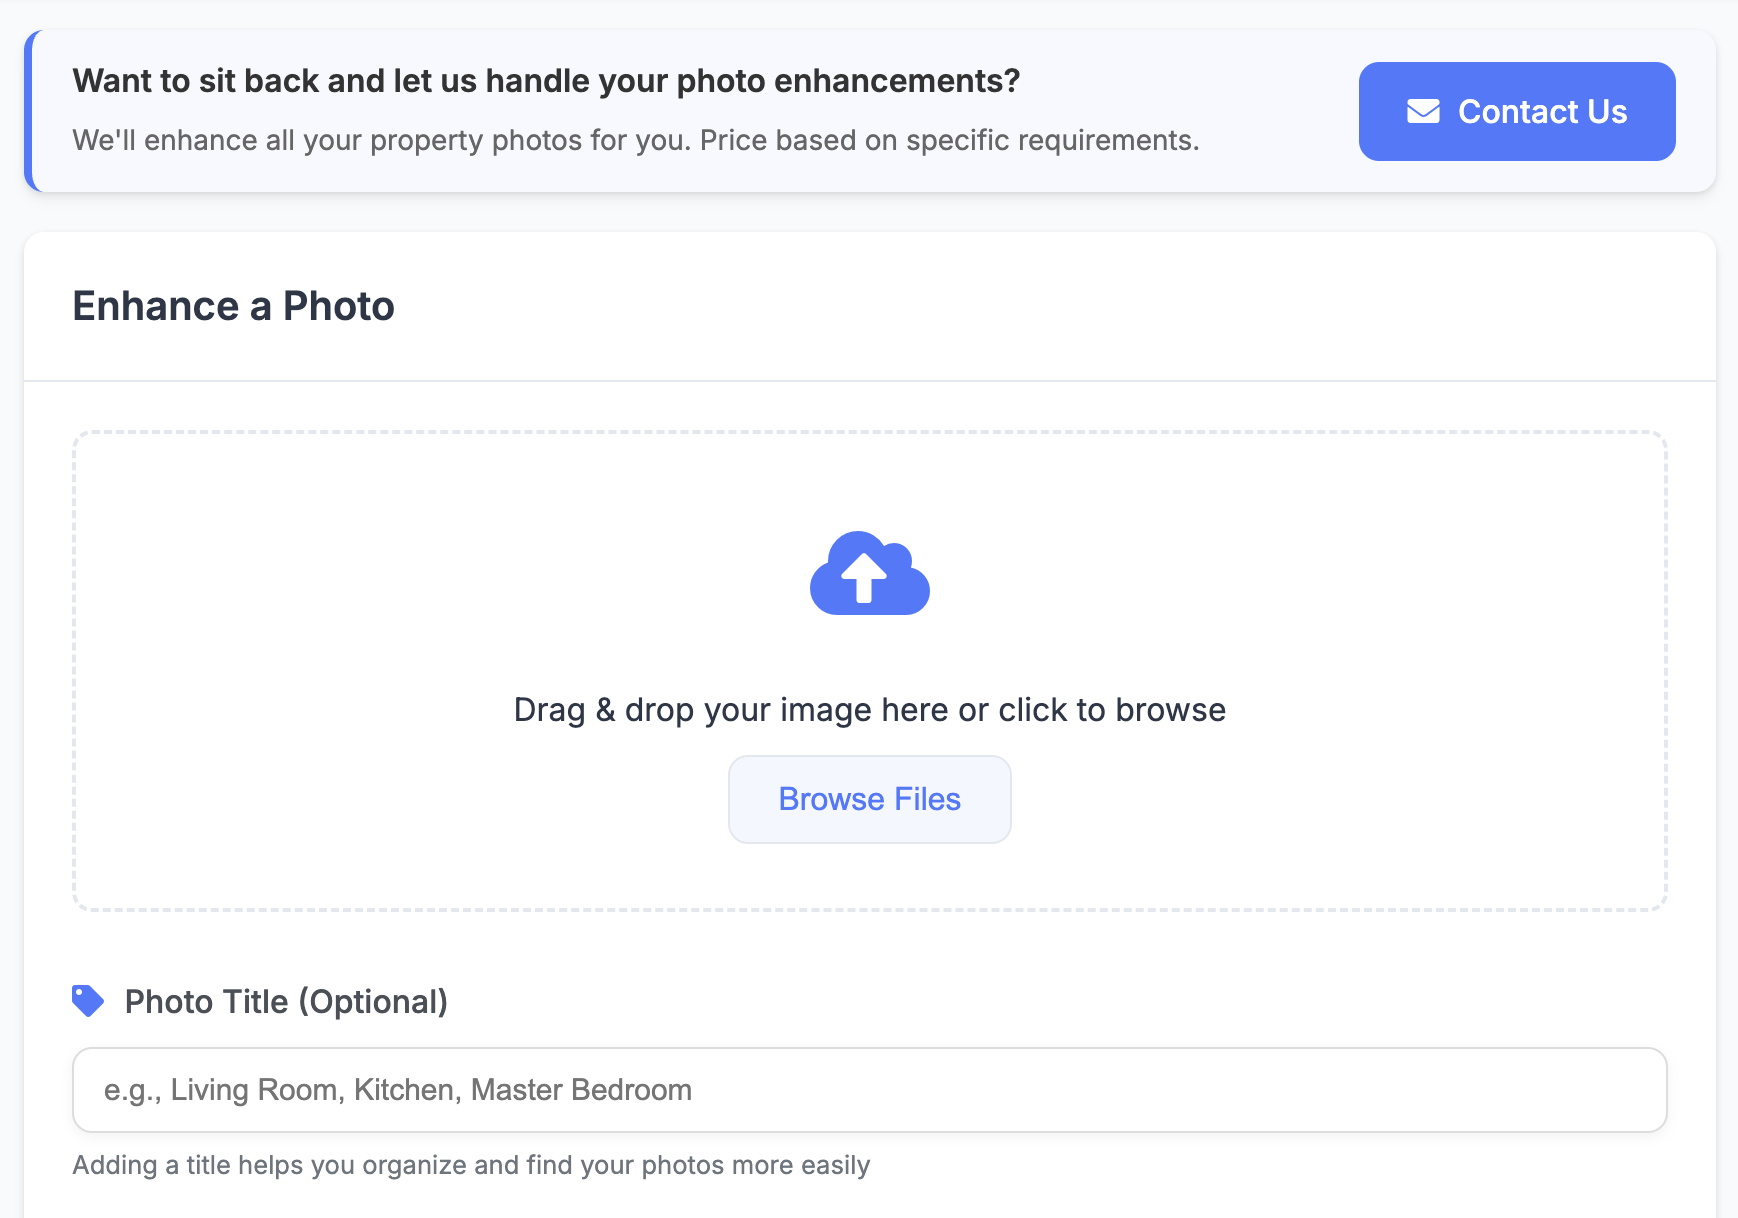Screen dimensions: 1738x1218
Task: Click the Contact Us button label
Action: pyautogui.click(x=1542, y=112)
